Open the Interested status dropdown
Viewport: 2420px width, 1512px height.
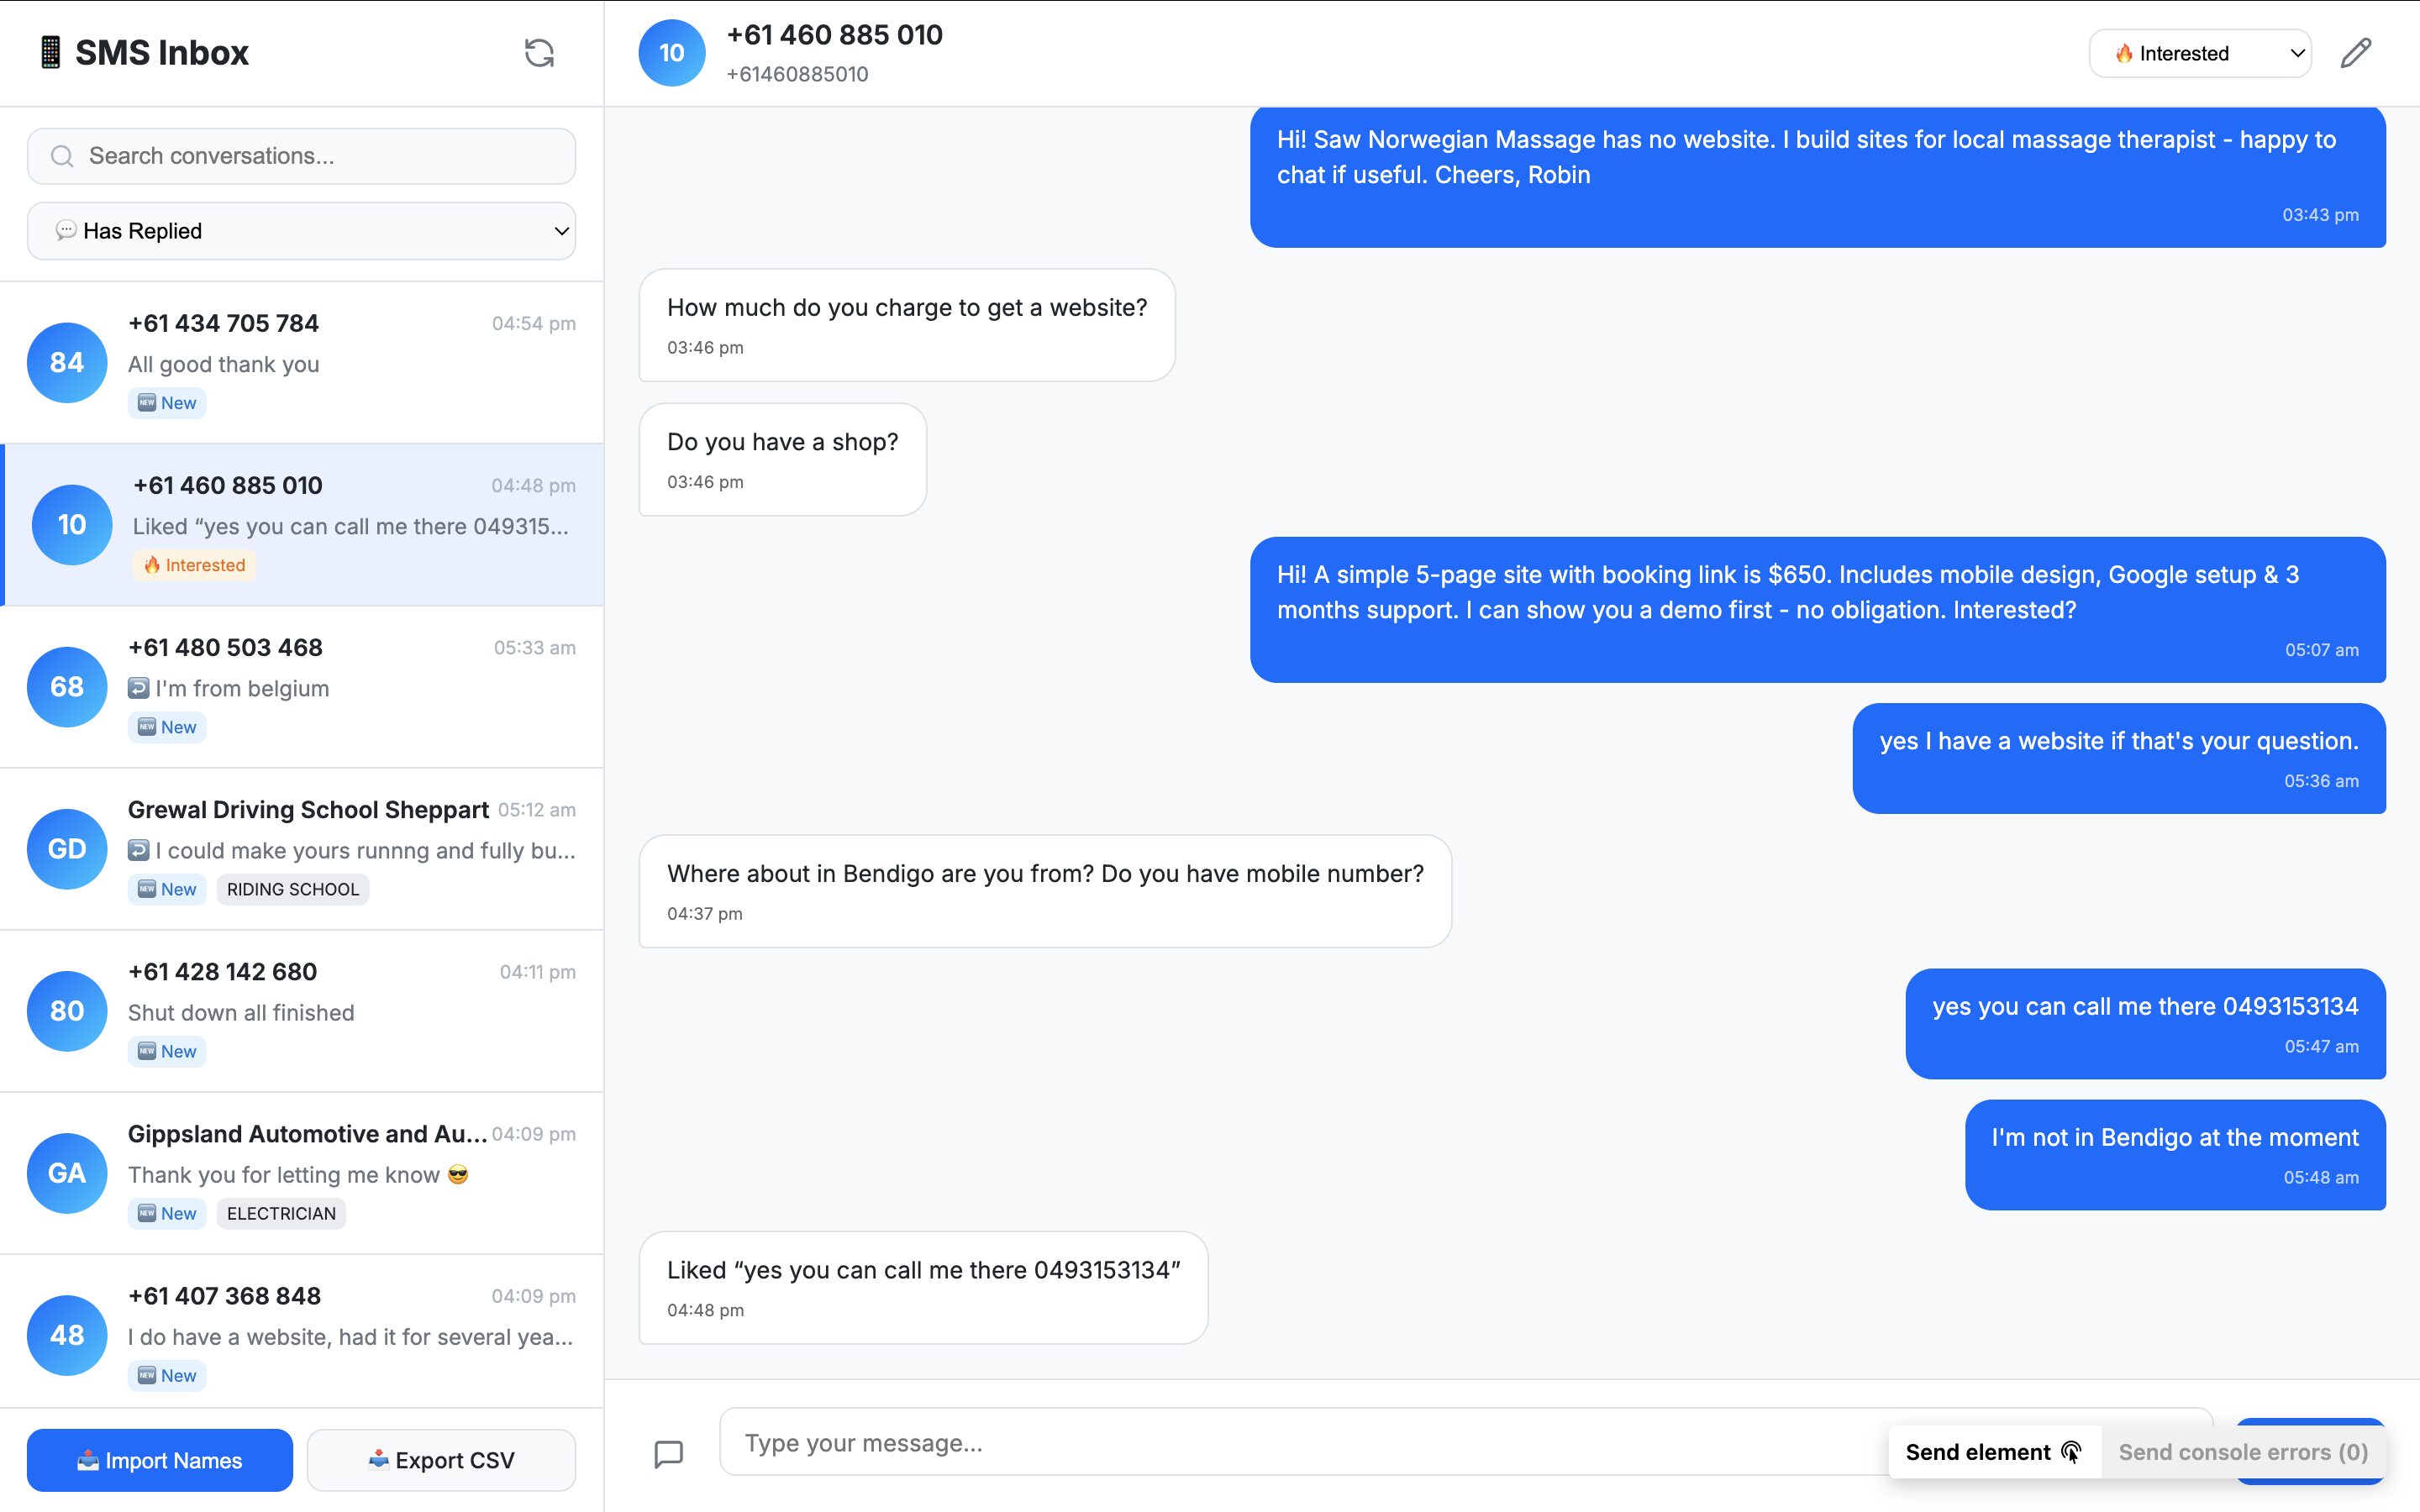[x=2201, y=53]
